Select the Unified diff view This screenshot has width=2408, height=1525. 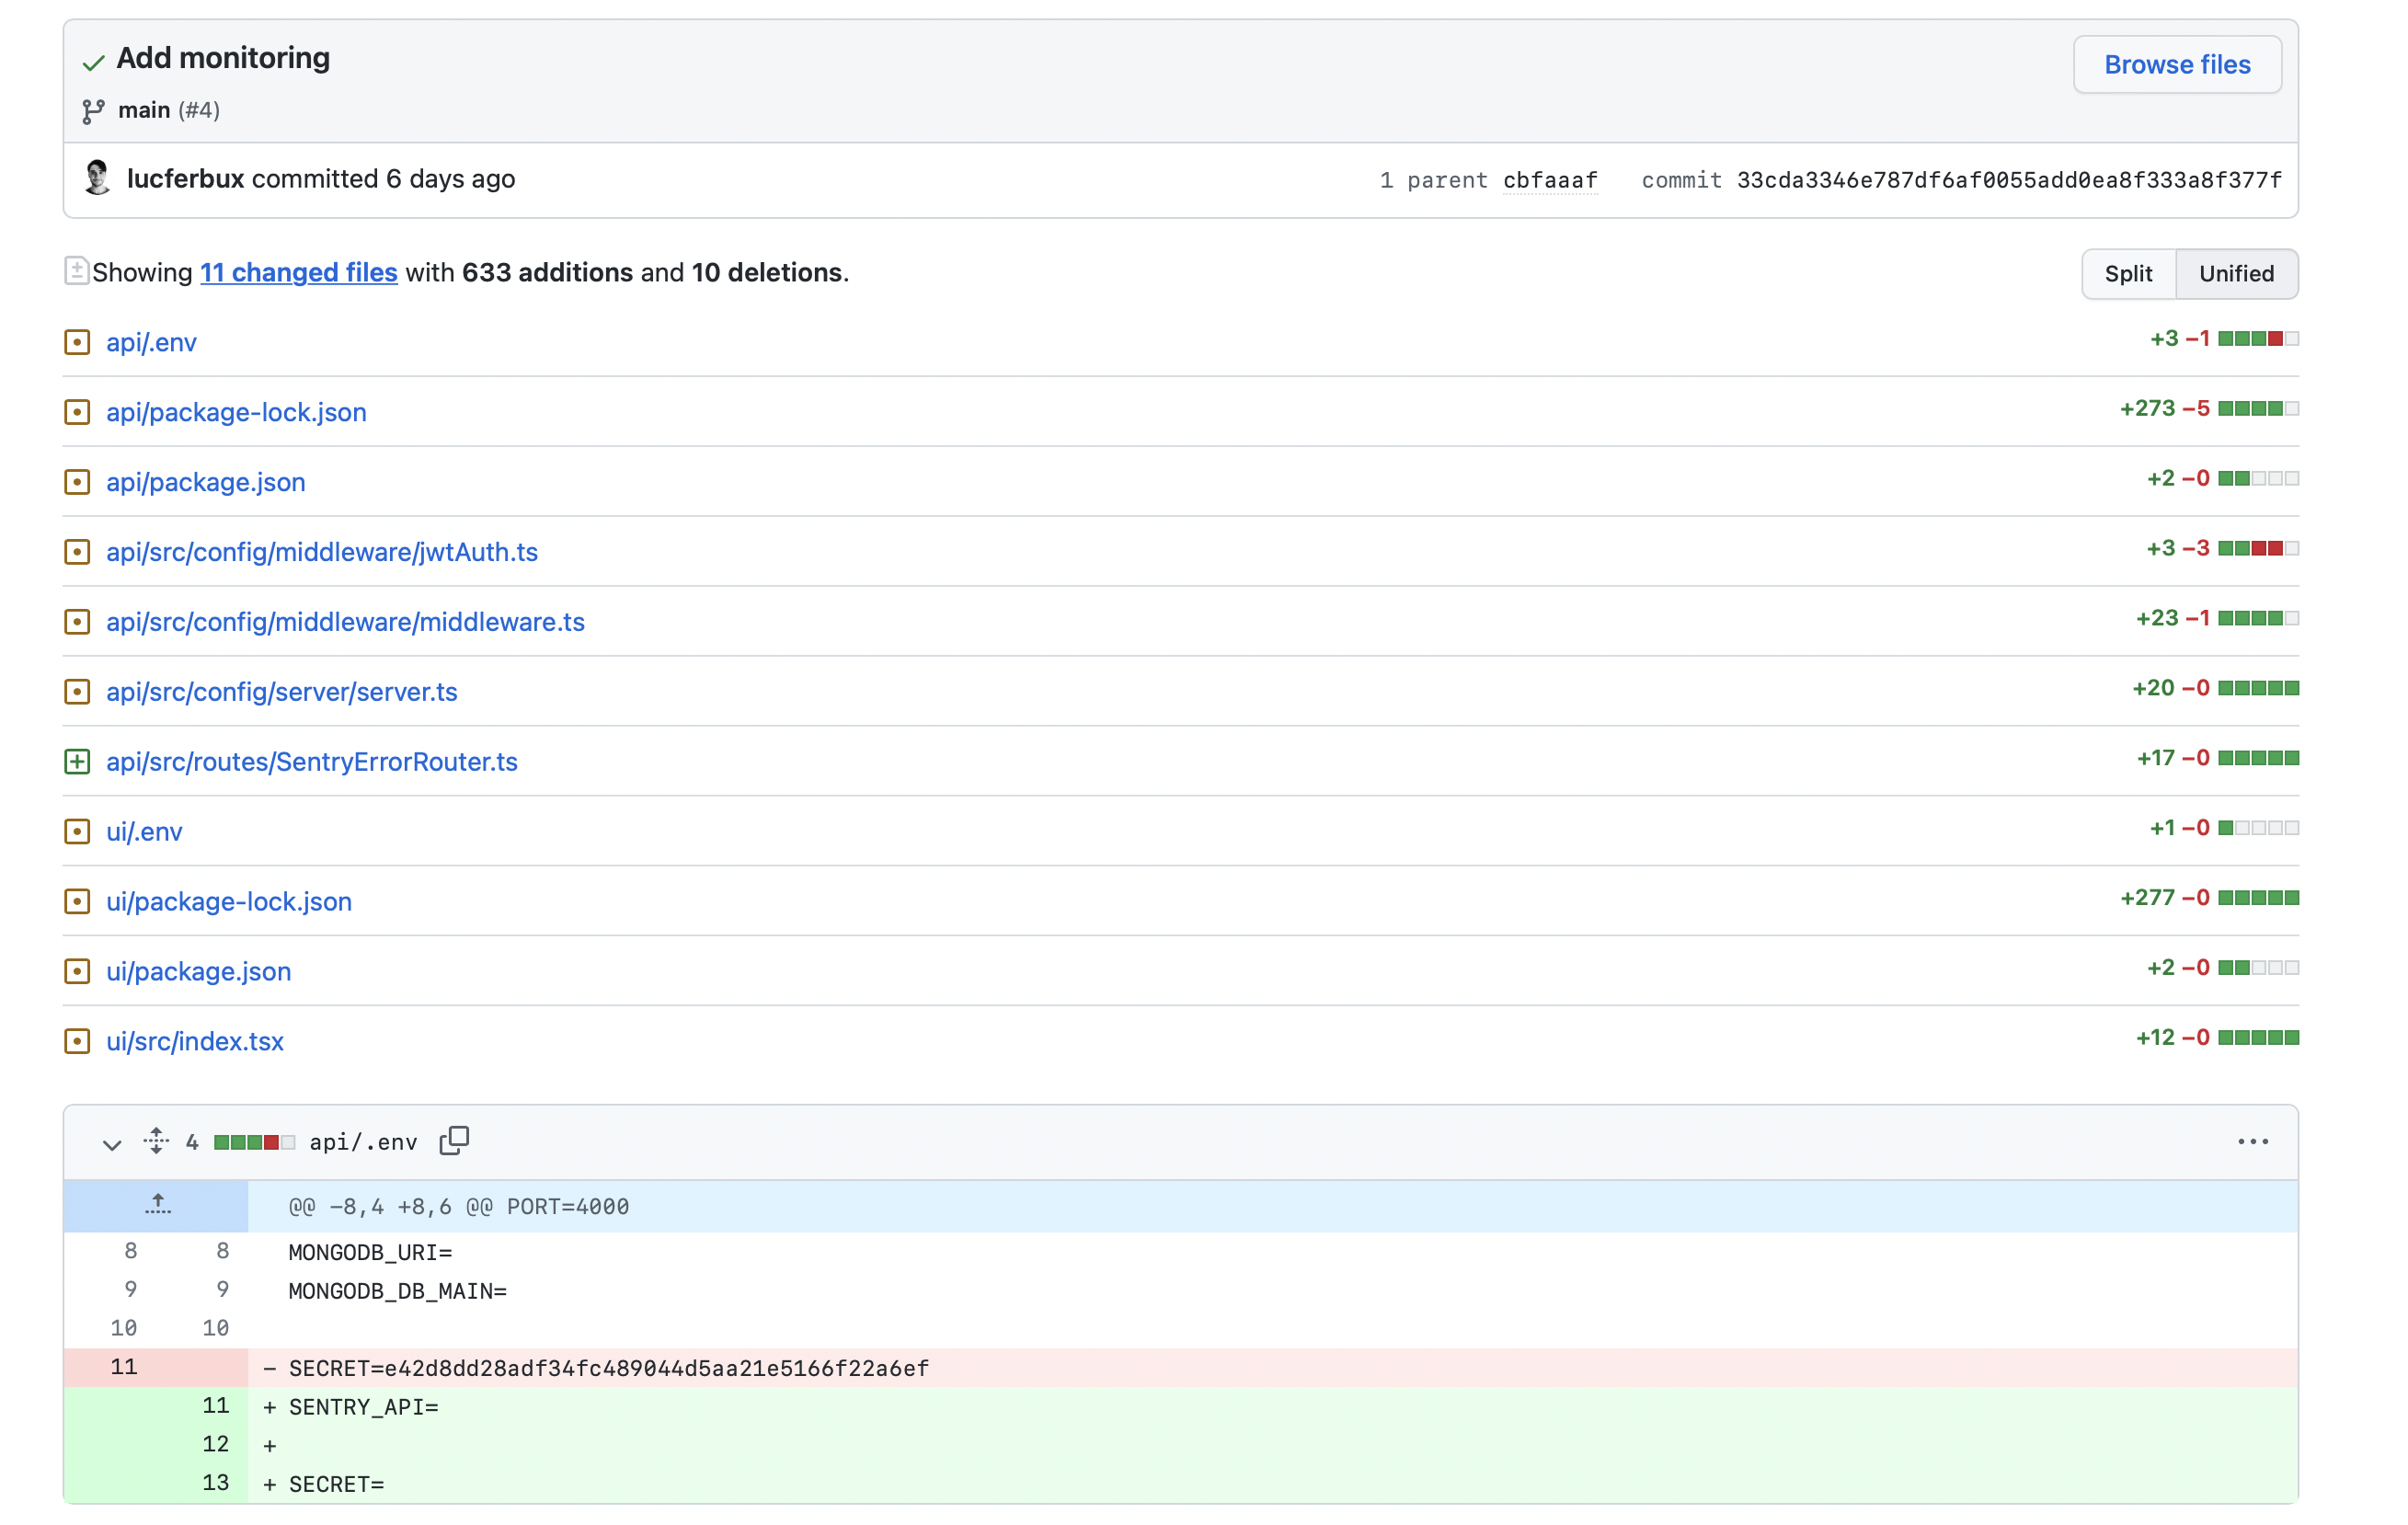coord(2237,273)
